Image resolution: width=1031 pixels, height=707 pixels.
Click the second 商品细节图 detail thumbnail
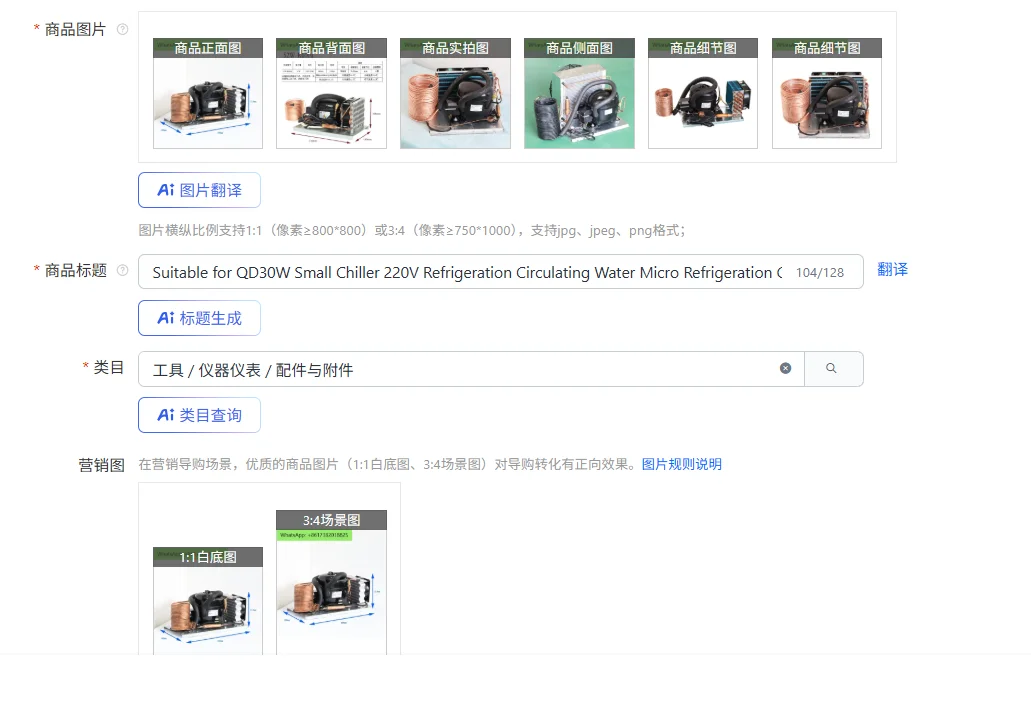pyautogui.click(x=827, y=92)
